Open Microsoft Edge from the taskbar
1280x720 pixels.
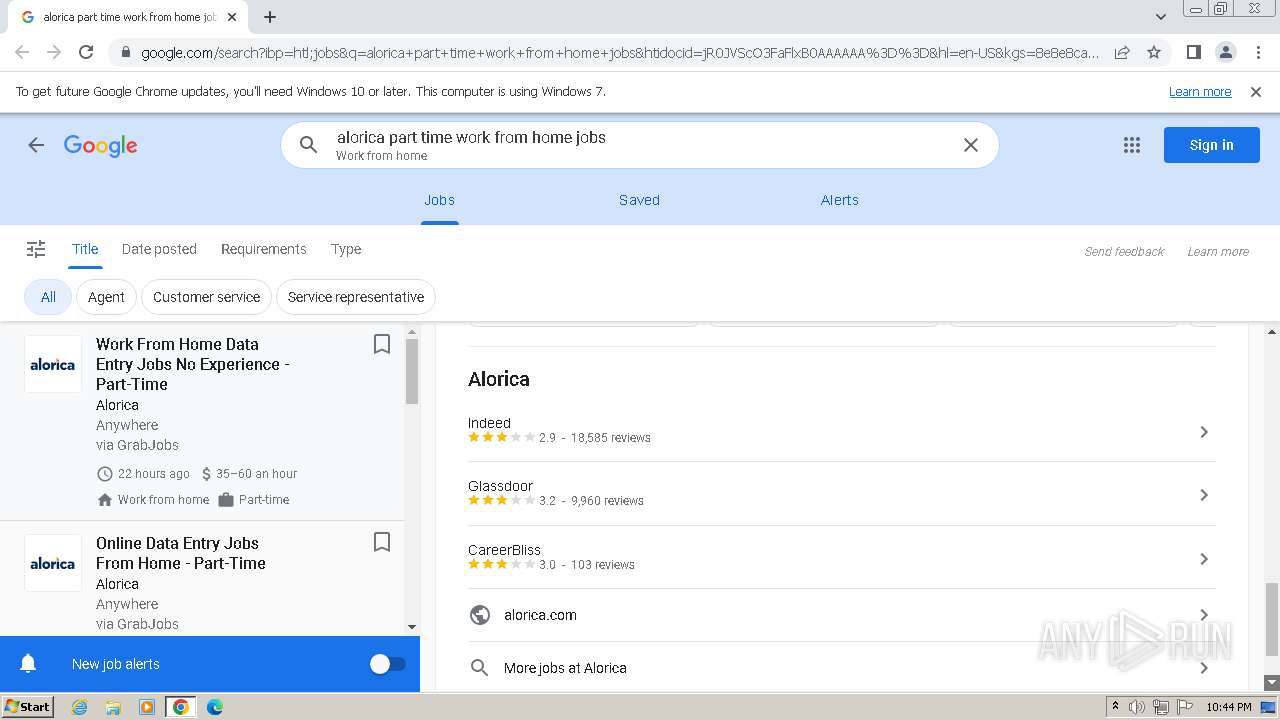(x=214, y=707)
